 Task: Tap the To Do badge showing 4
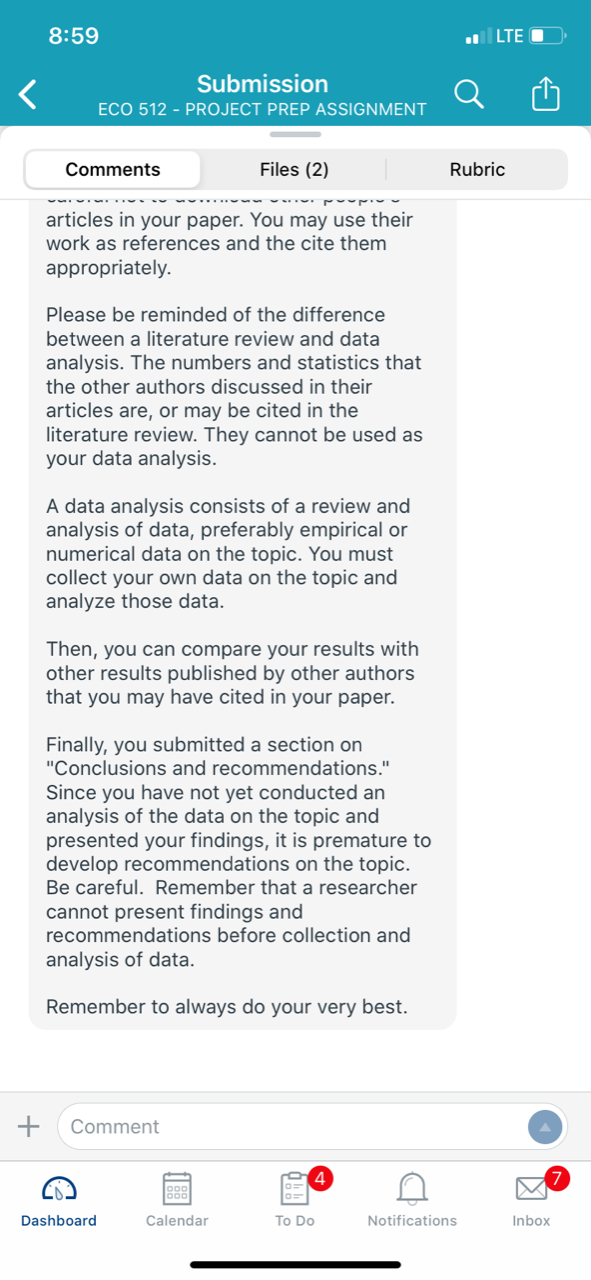point(320,1178)
